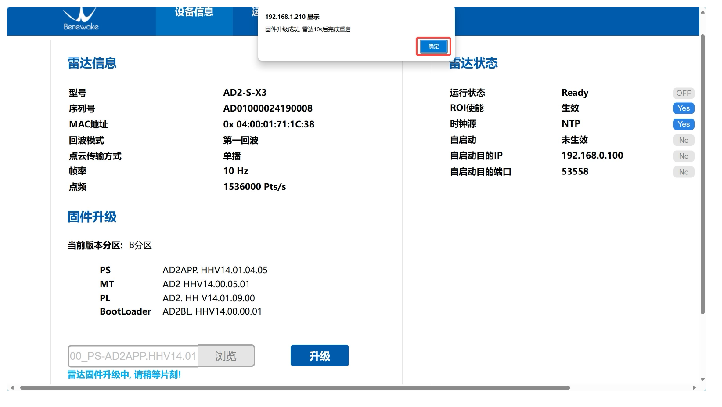Click the MT firmware version string
Image resolution: width=722 pixels, height=407 pixels.
205,284
